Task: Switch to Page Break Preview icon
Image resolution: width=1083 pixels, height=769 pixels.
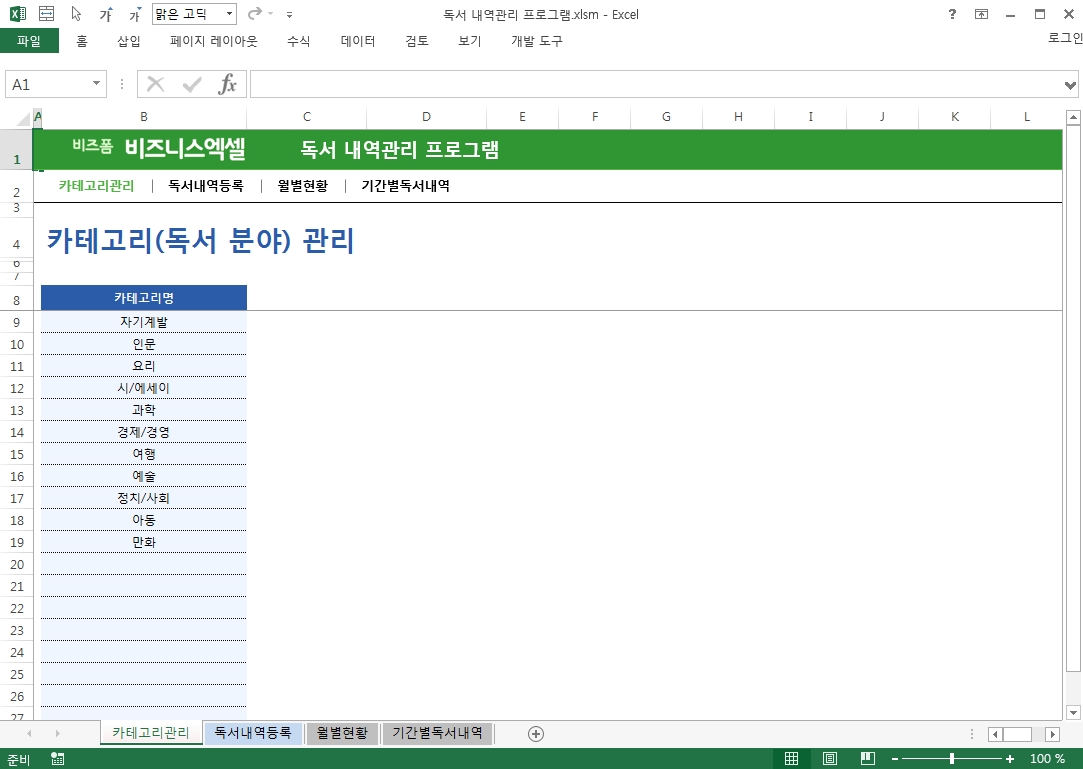Action: tap(868, 759)
